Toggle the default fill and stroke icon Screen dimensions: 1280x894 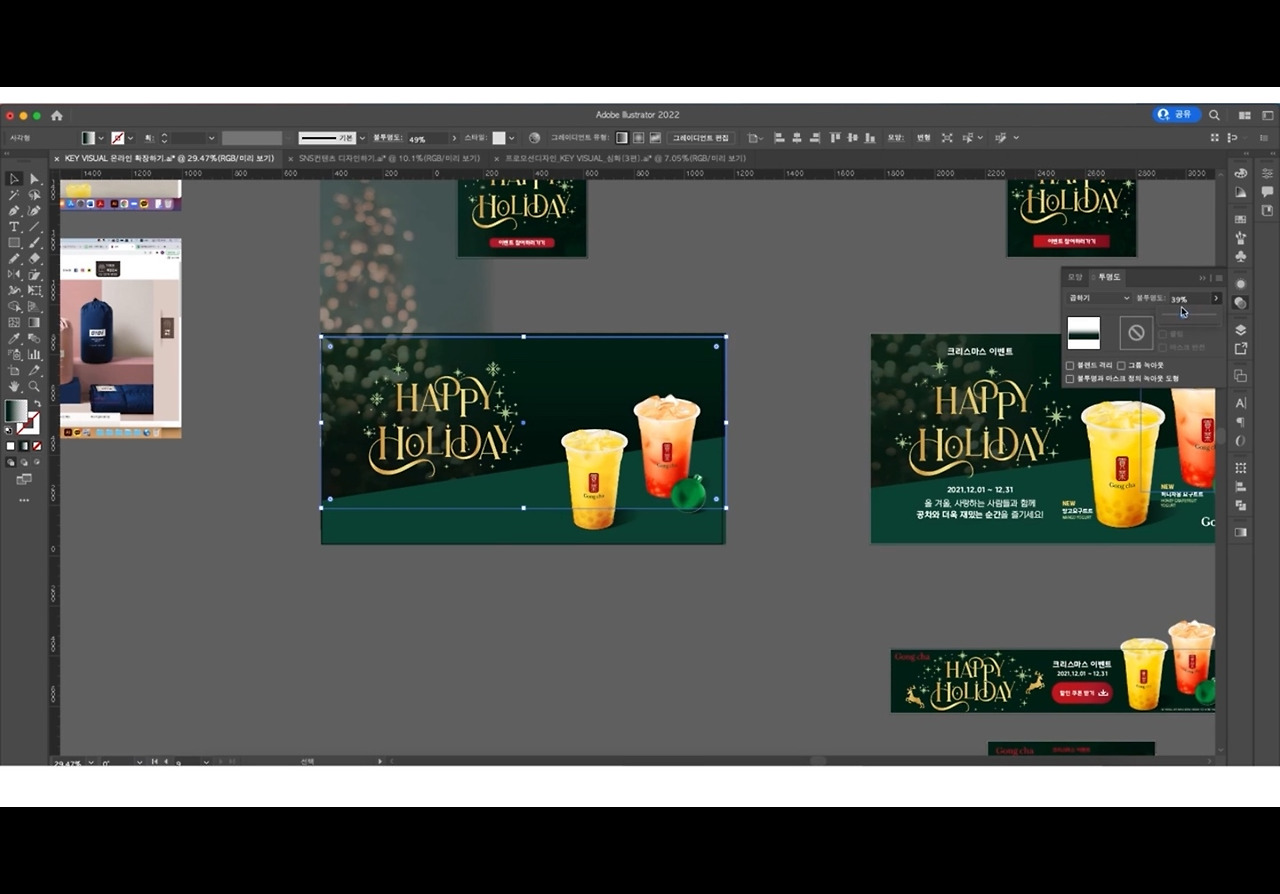[x=9, y=430]
